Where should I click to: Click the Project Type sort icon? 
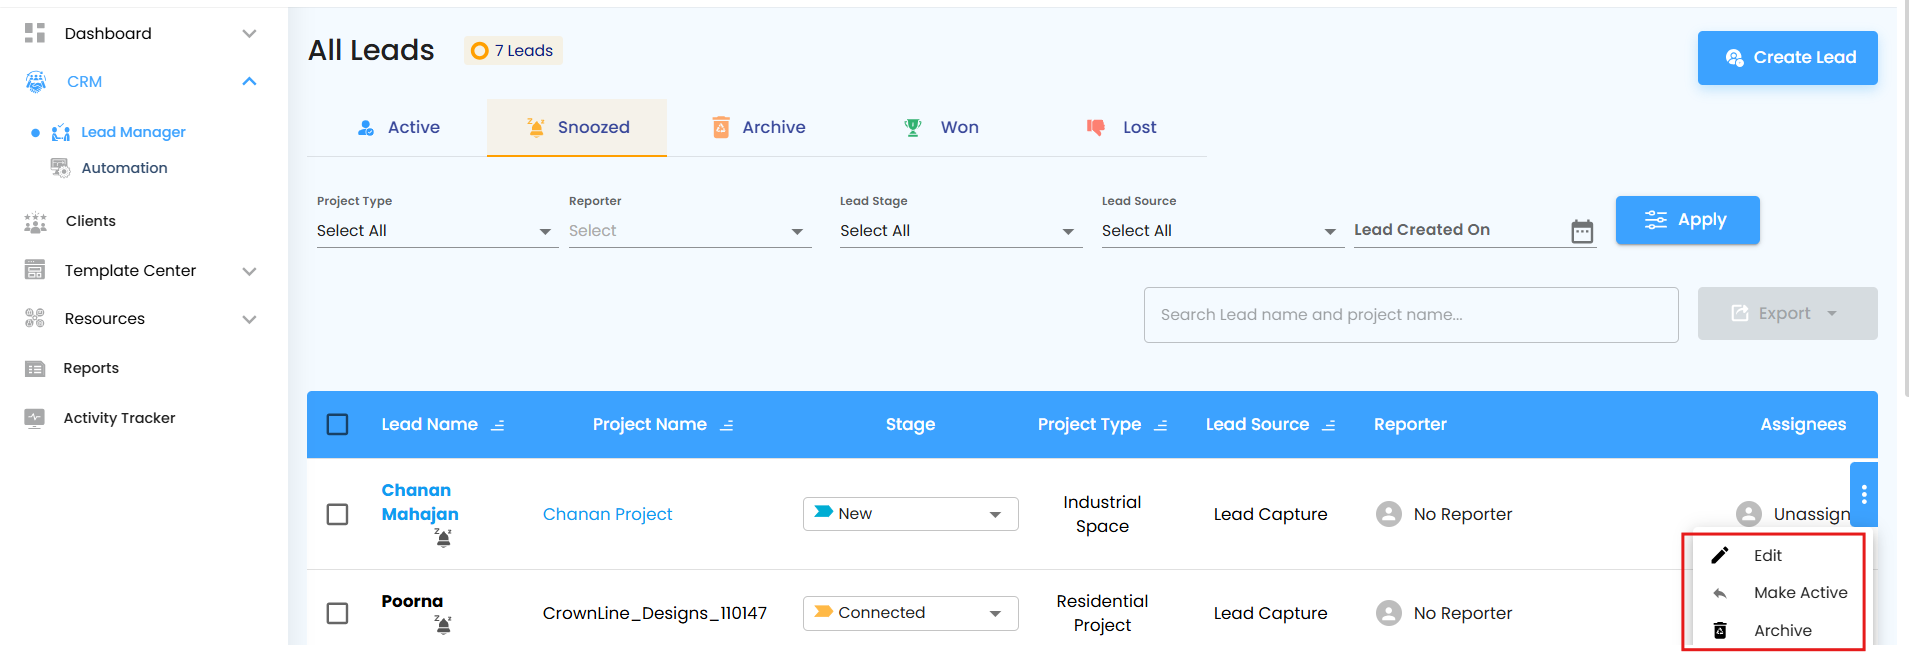coord(1161,425)
